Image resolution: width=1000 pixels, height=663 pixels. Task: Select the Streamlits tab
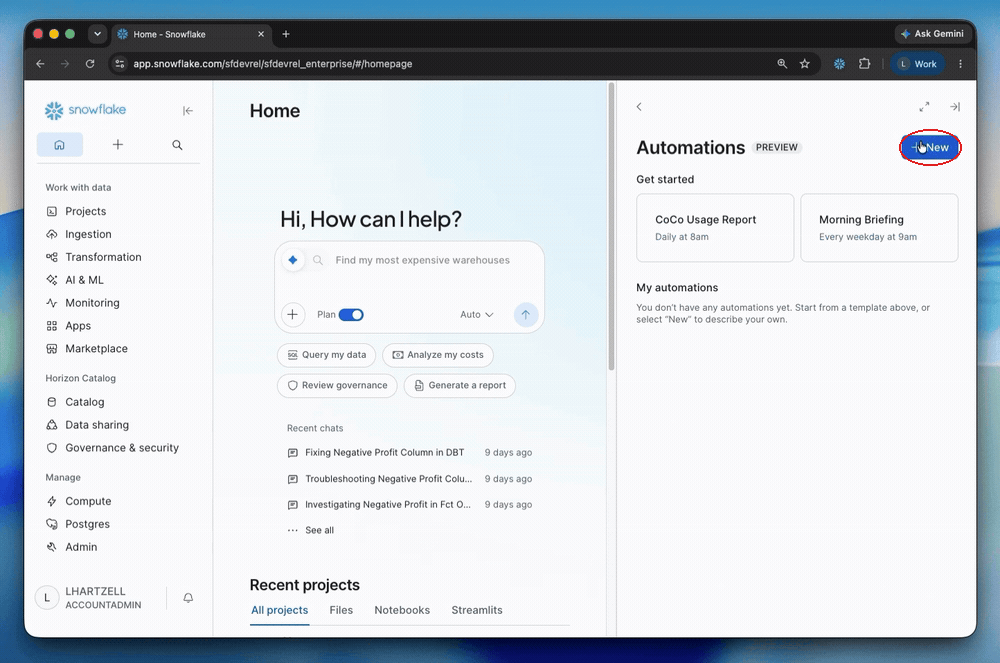(477, 610)
